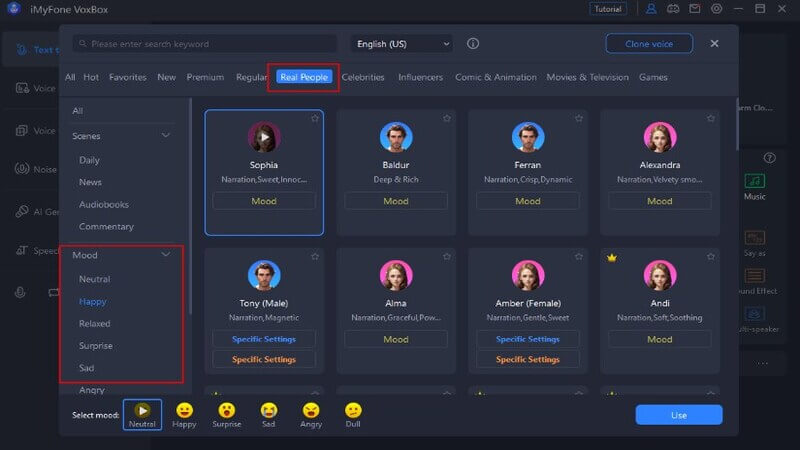Favorite the Alexandra voice star
Screen dimensions: 800x450
711,118
